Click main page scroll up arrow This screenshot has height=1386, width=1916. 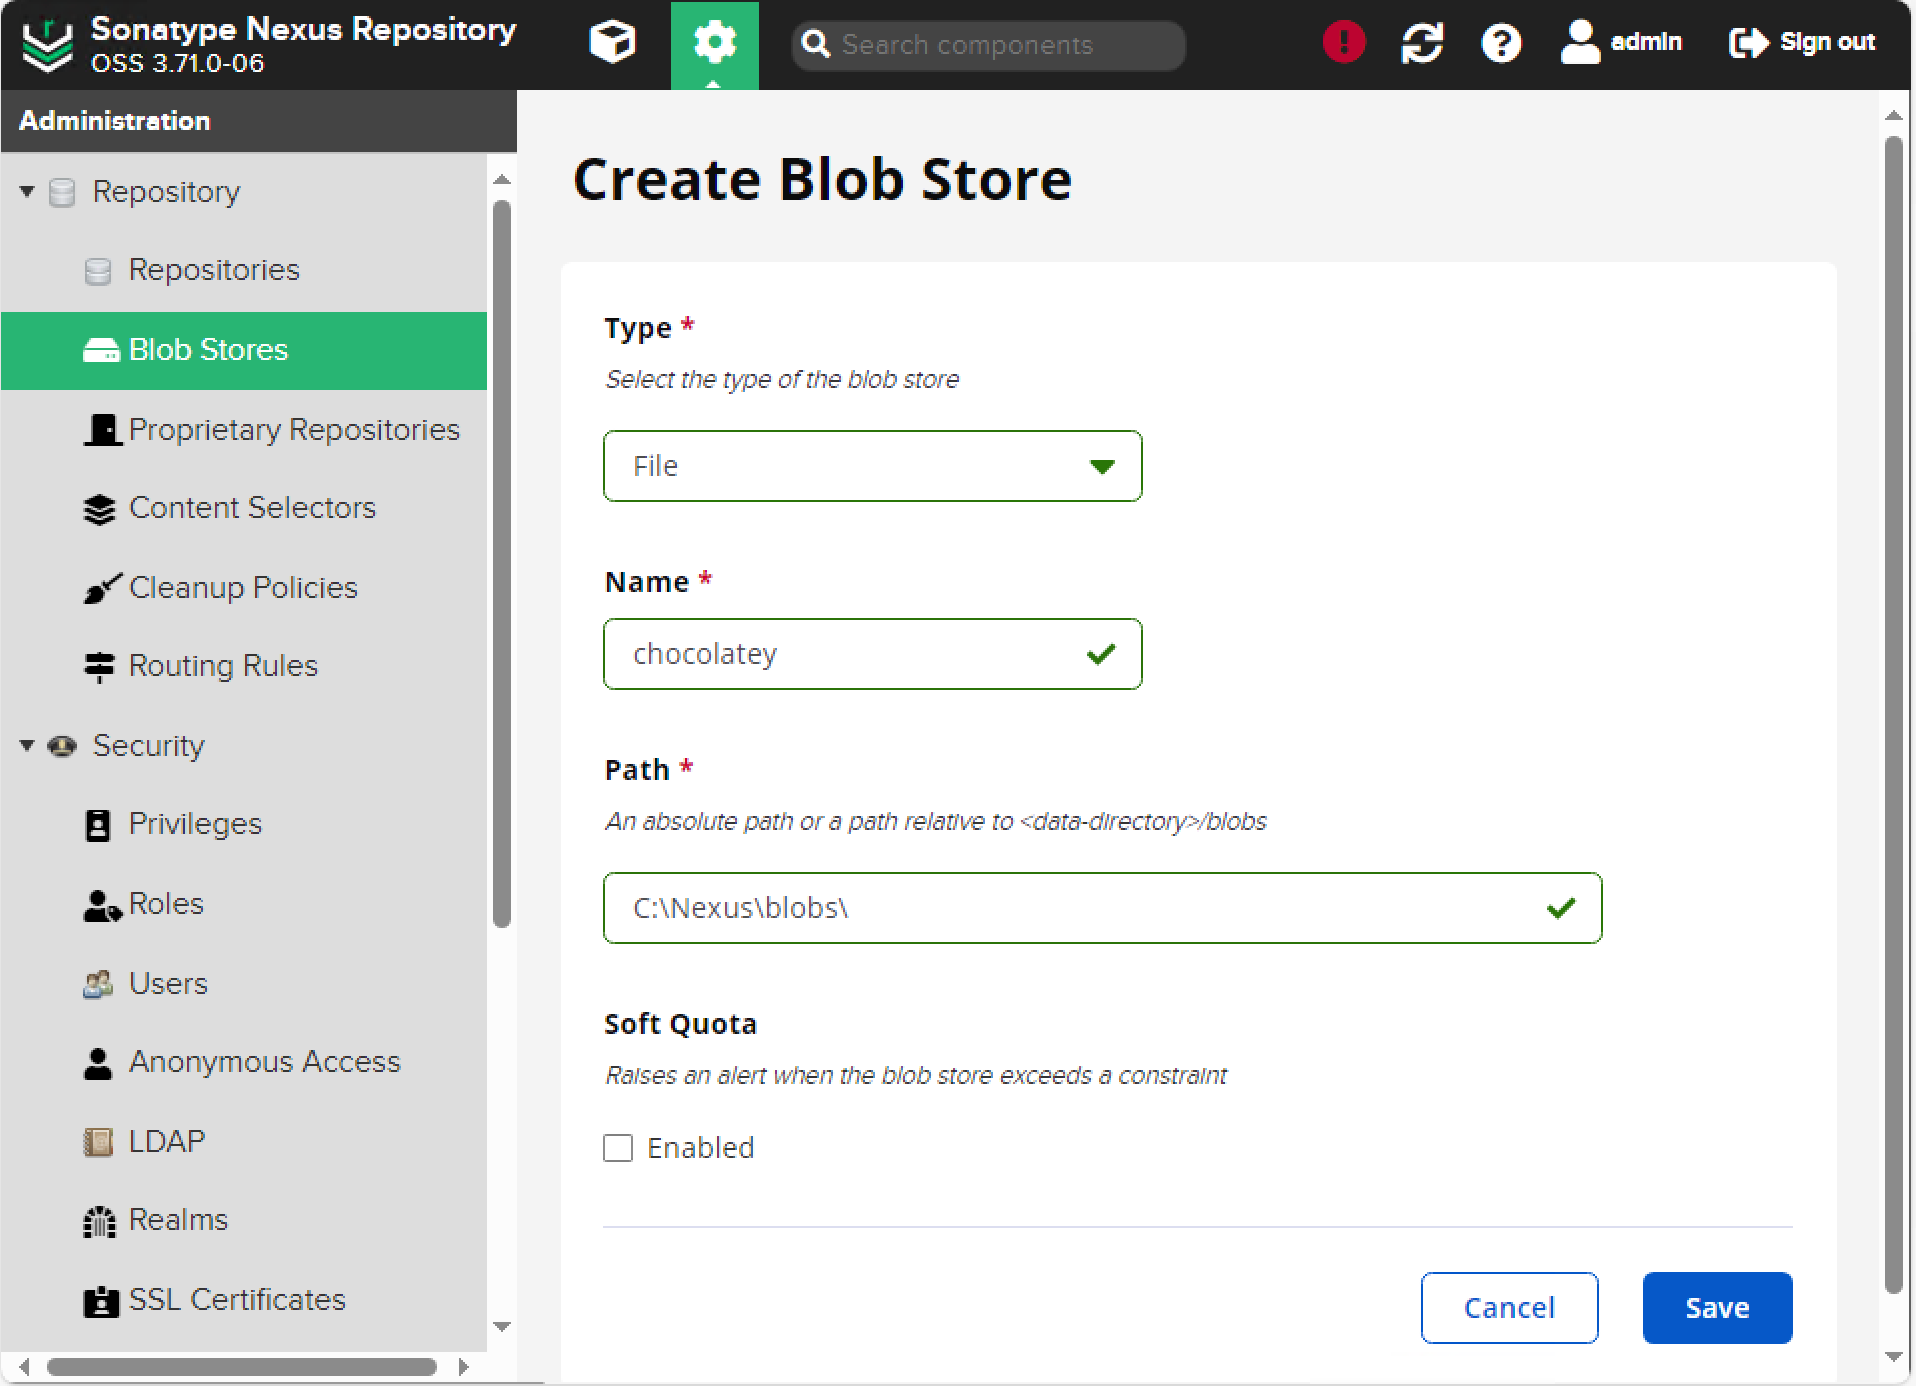pyautogui.click(x=1893, y=115)
